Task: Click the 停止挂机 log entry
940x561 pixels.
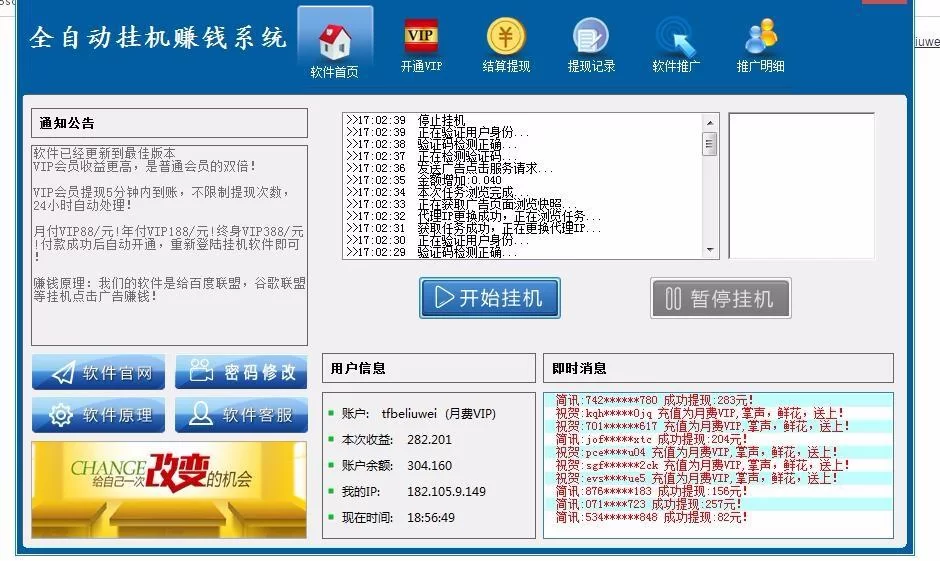Action: click(440, 121)
